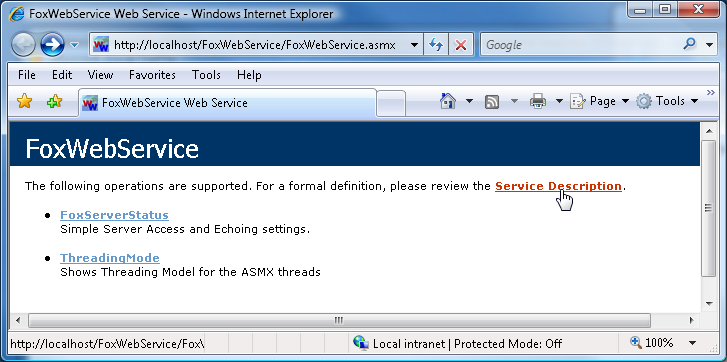727x362 pixels.
Task: Select the FoxWebService Web Service tab
Action: [227, 102]
